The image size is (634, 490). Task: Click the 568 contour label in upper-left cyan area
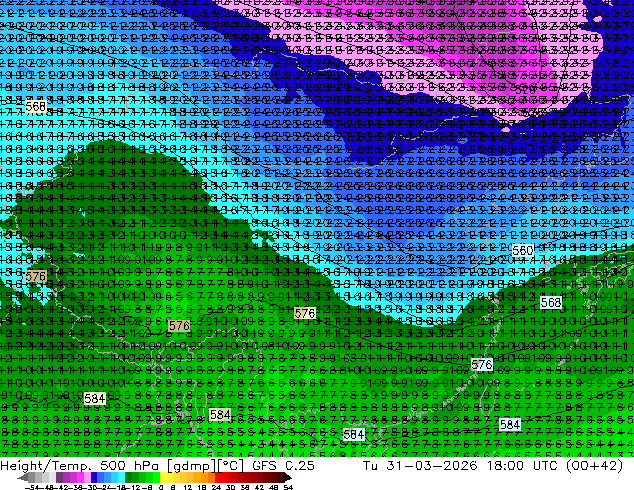[36, 106]
